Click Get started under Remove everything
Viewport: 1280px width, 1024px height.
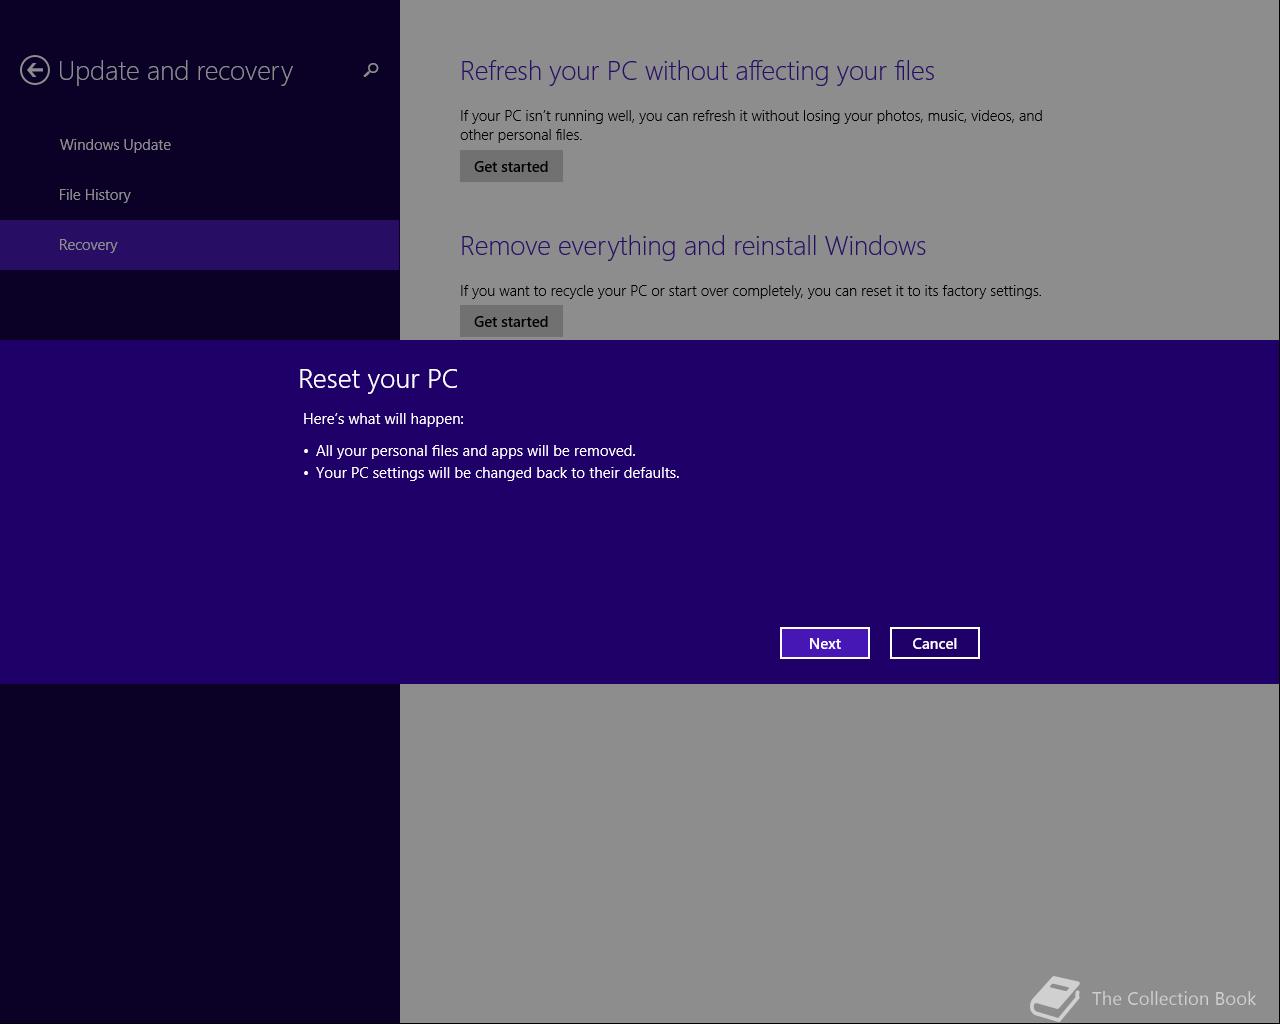[511, 321]
